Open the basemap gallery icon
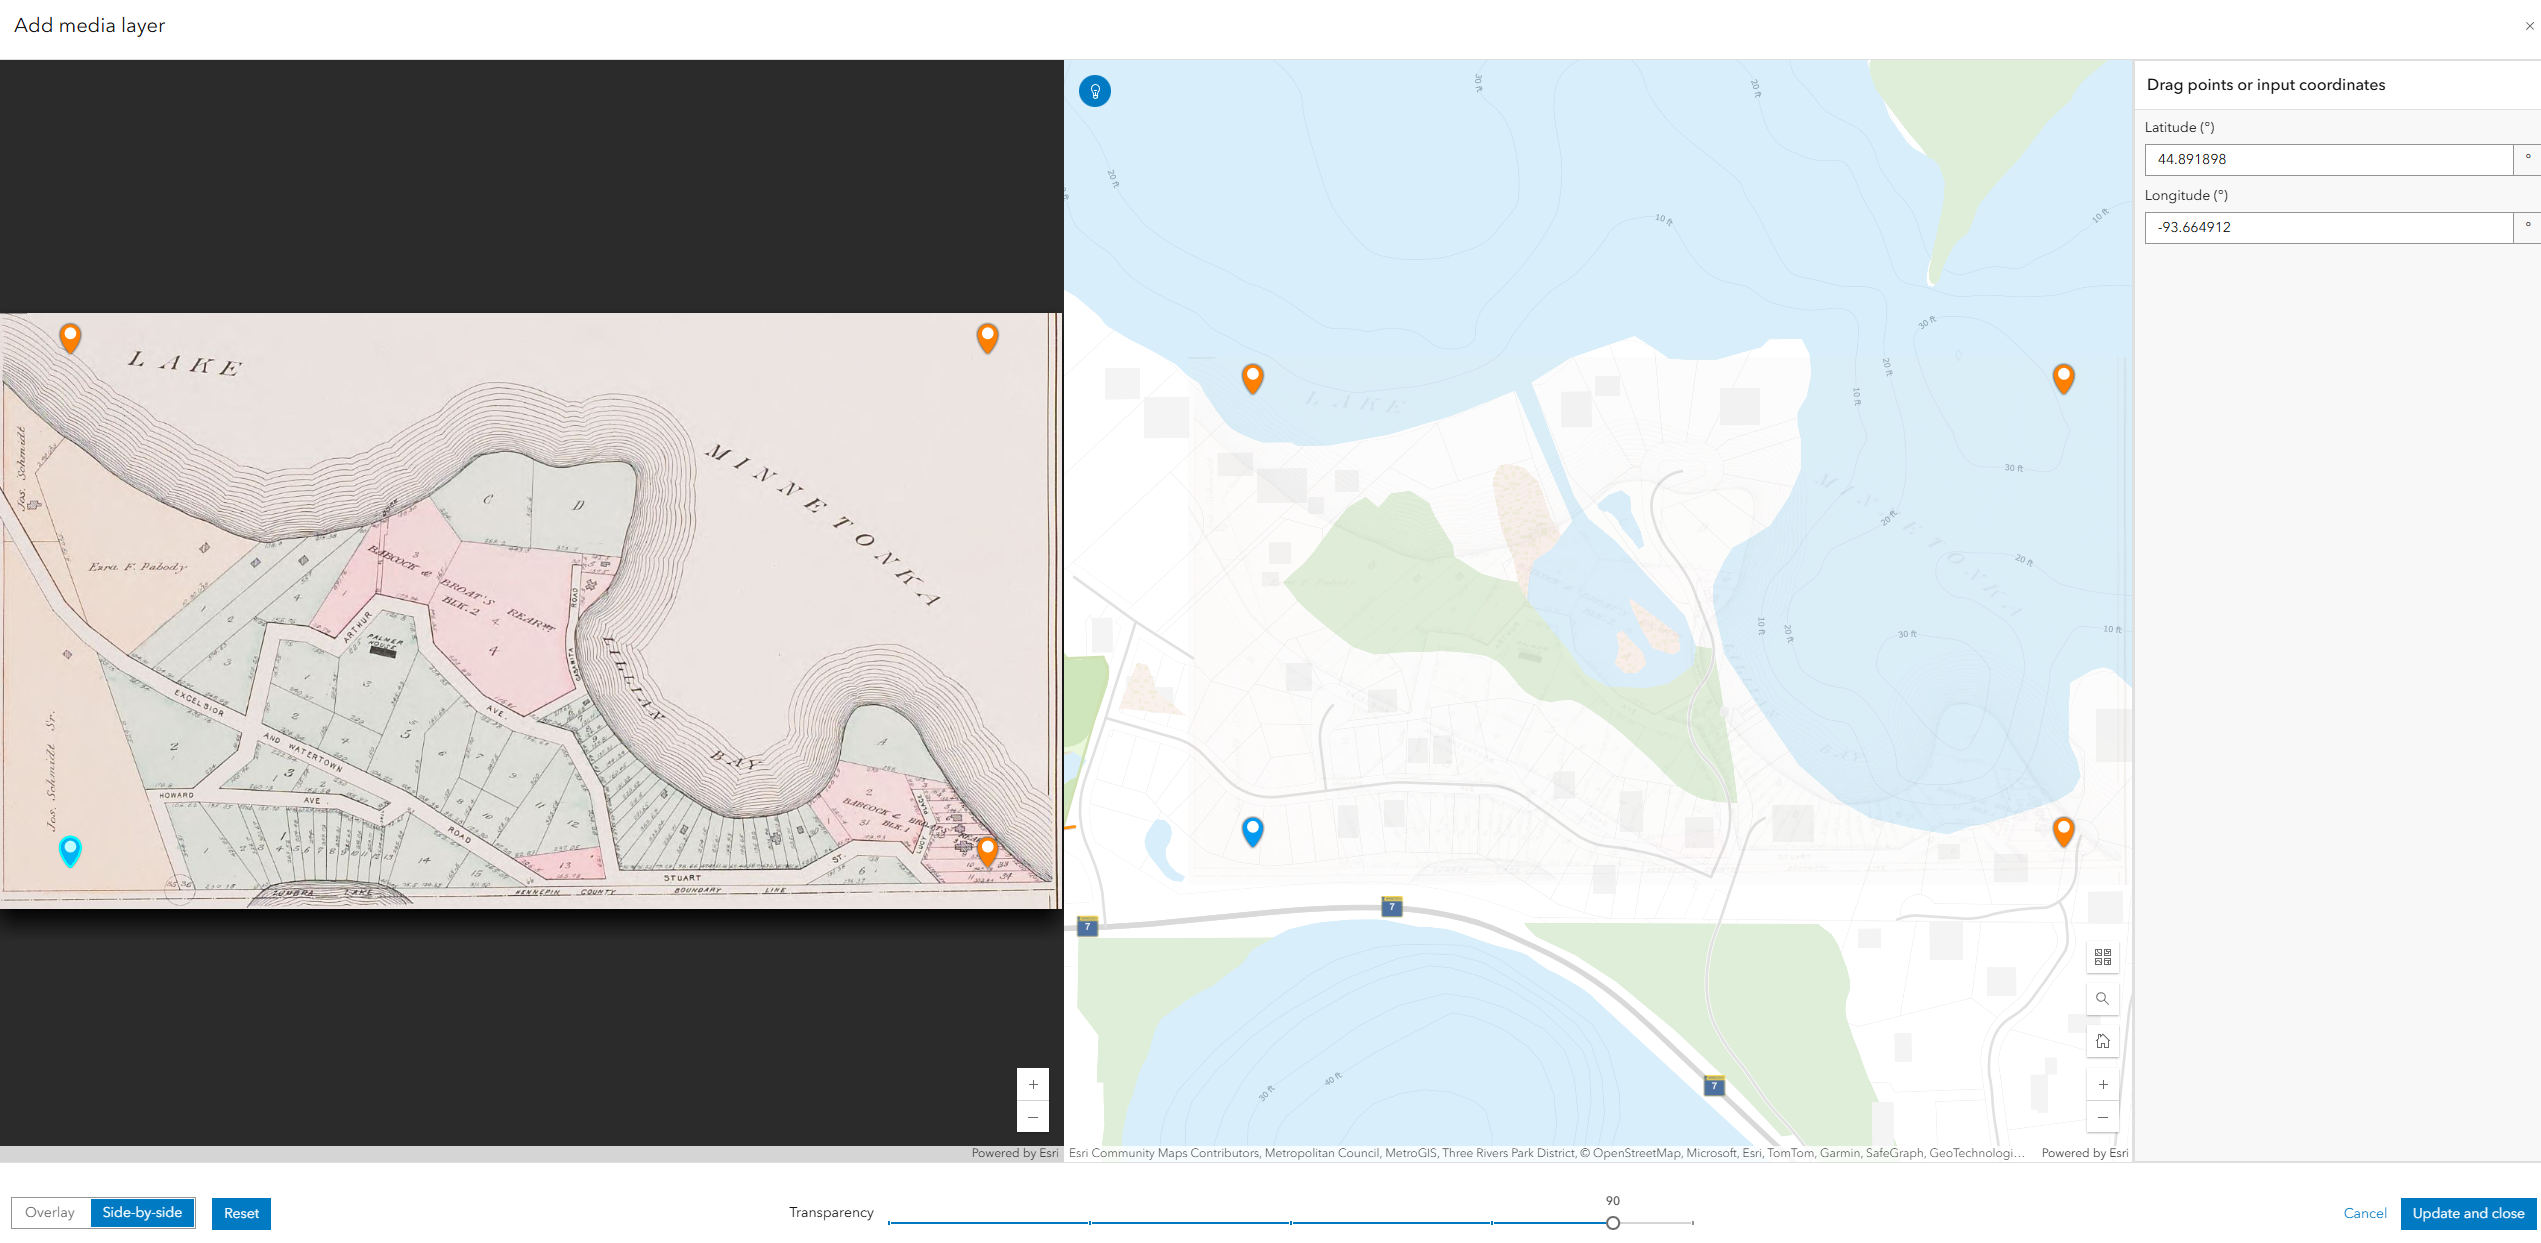This screenshot has height=1243, width=2541. pos(2103,956)
